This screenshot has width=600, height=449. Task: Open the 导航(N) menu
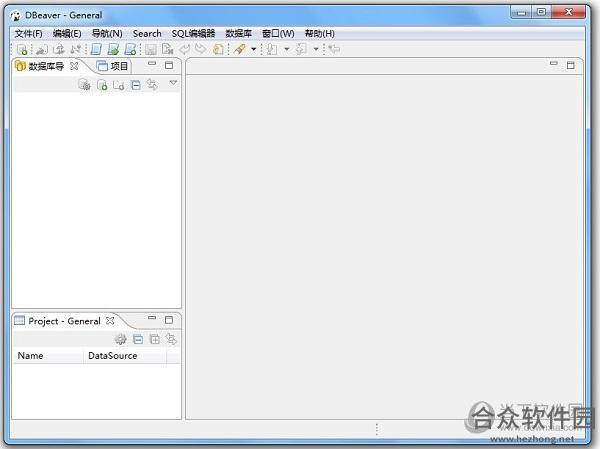tap(107, 34)
